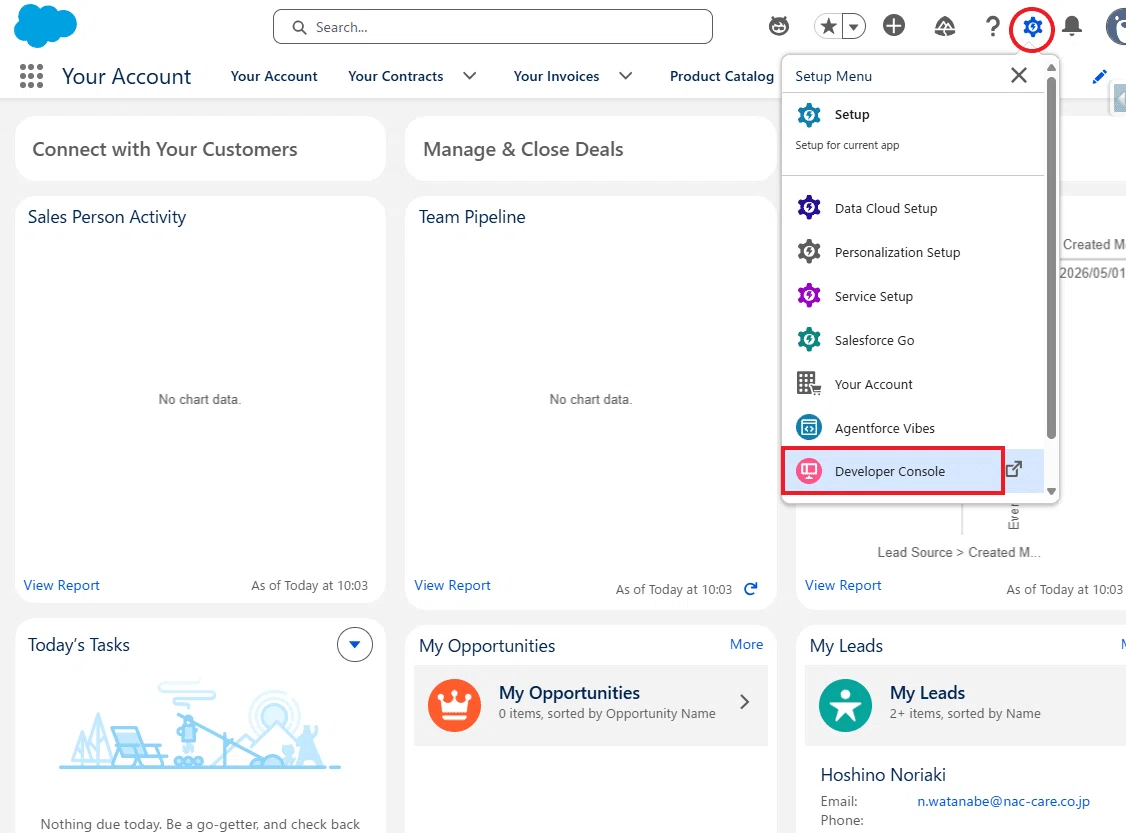
Task: Open Today's Tasks filter dropdown
Action: tap(355, 645)
